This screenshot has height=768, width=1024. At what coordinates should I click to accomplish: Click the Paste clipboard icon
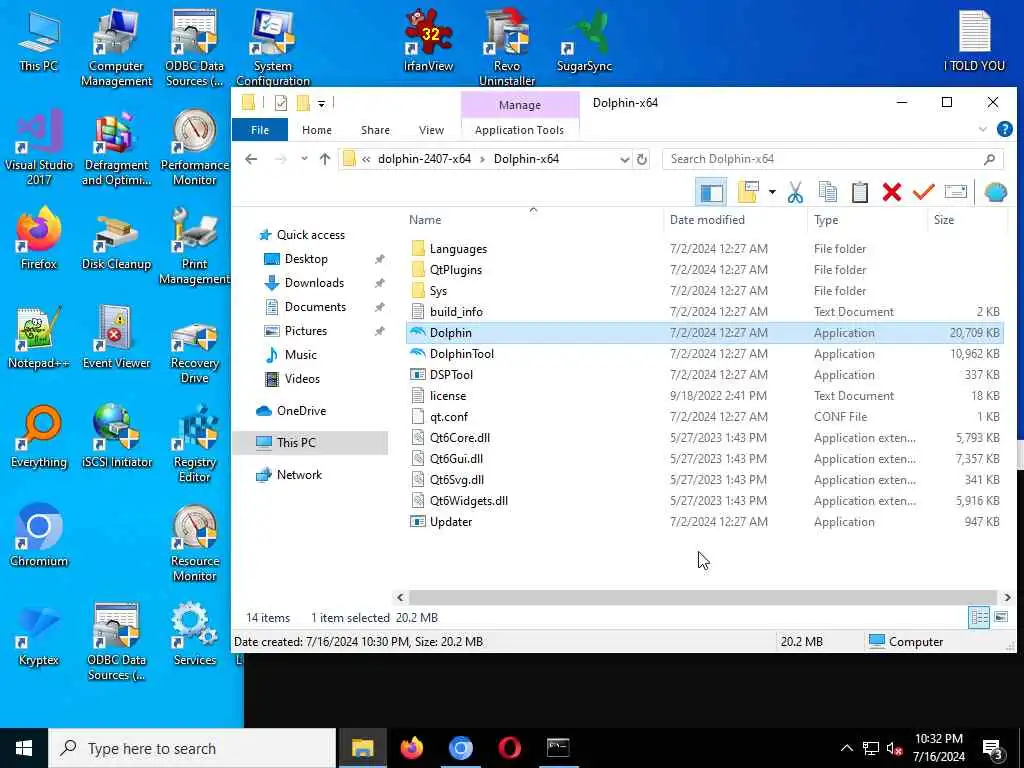click(x=859, y=192)
